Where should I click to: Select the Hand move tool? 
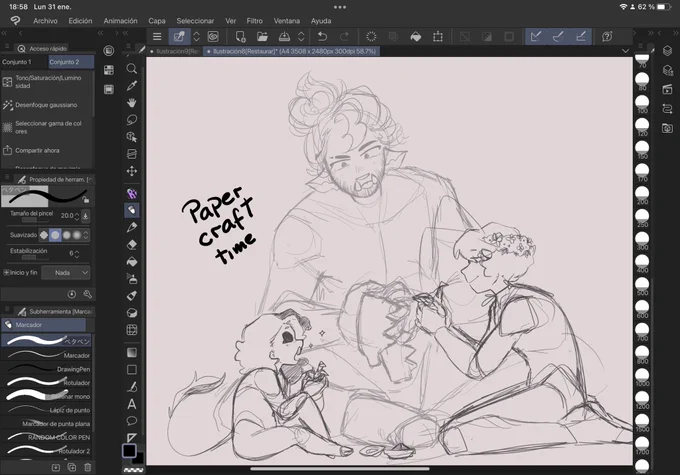pos(132,103)
